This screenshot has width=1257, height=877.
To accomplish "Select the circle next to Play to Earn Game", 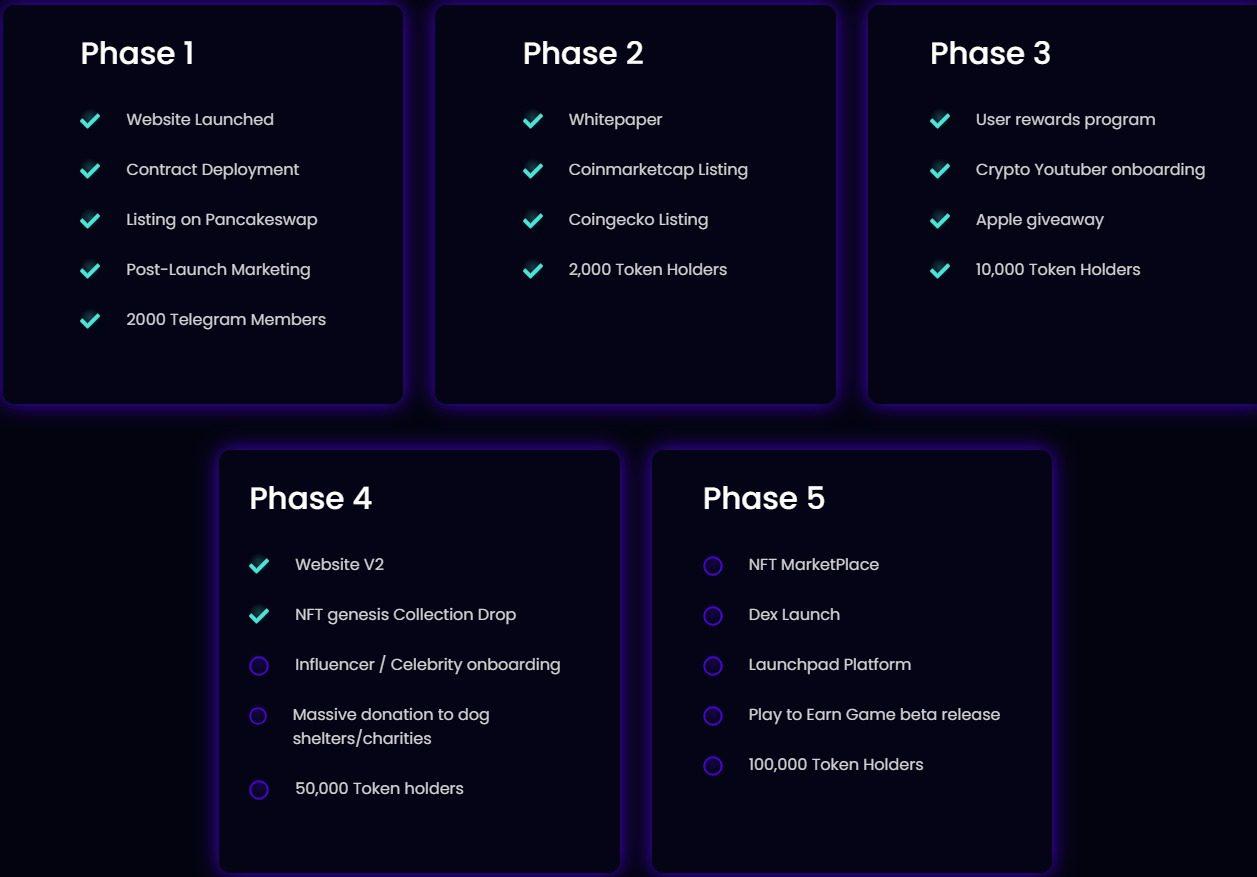I will pyautogui.click(x=713, y=716).
